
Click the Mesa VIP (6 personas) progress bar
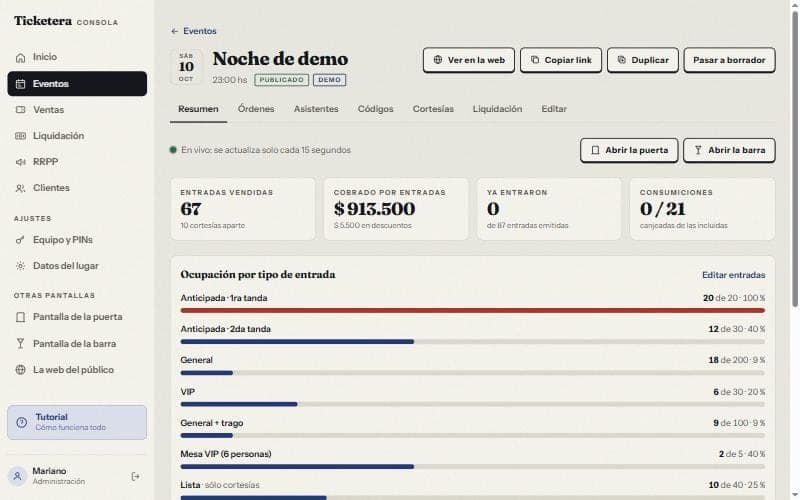click(472, 466)
